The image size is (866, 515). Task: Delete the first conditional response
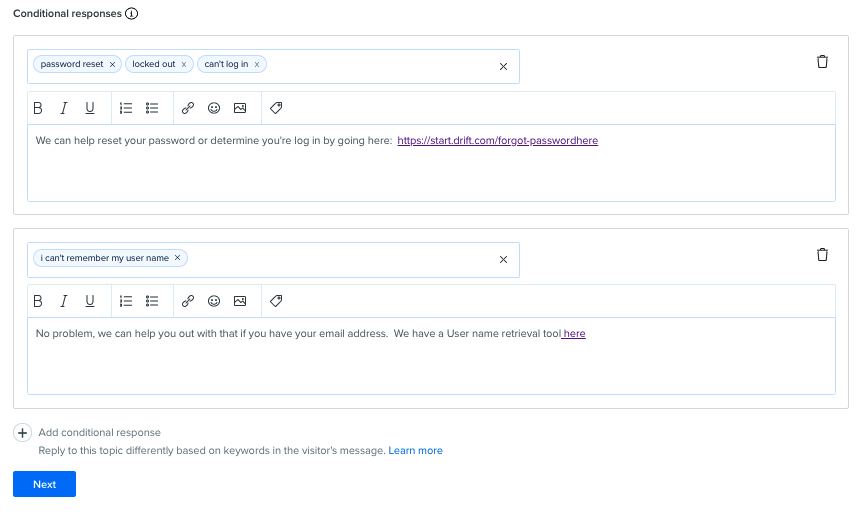822,62
